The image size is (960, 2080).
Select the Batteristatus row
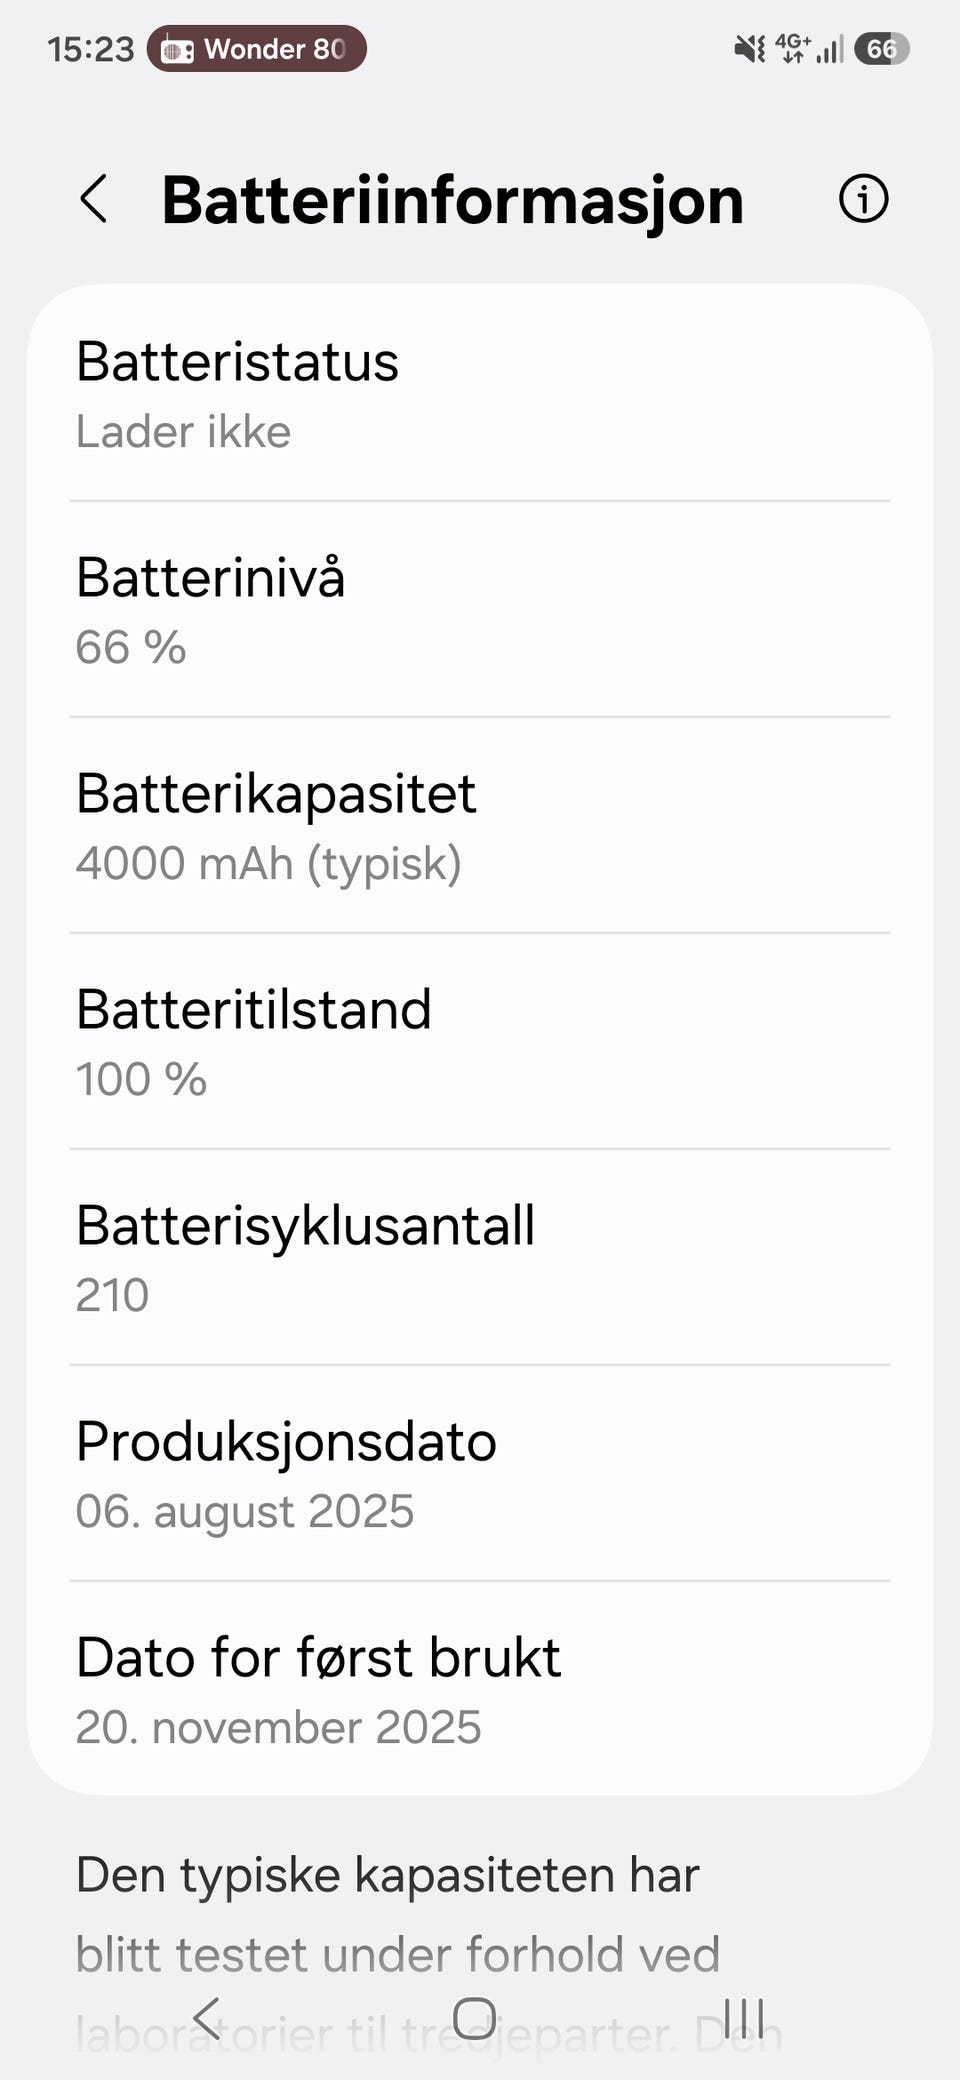tap(480, 394)
